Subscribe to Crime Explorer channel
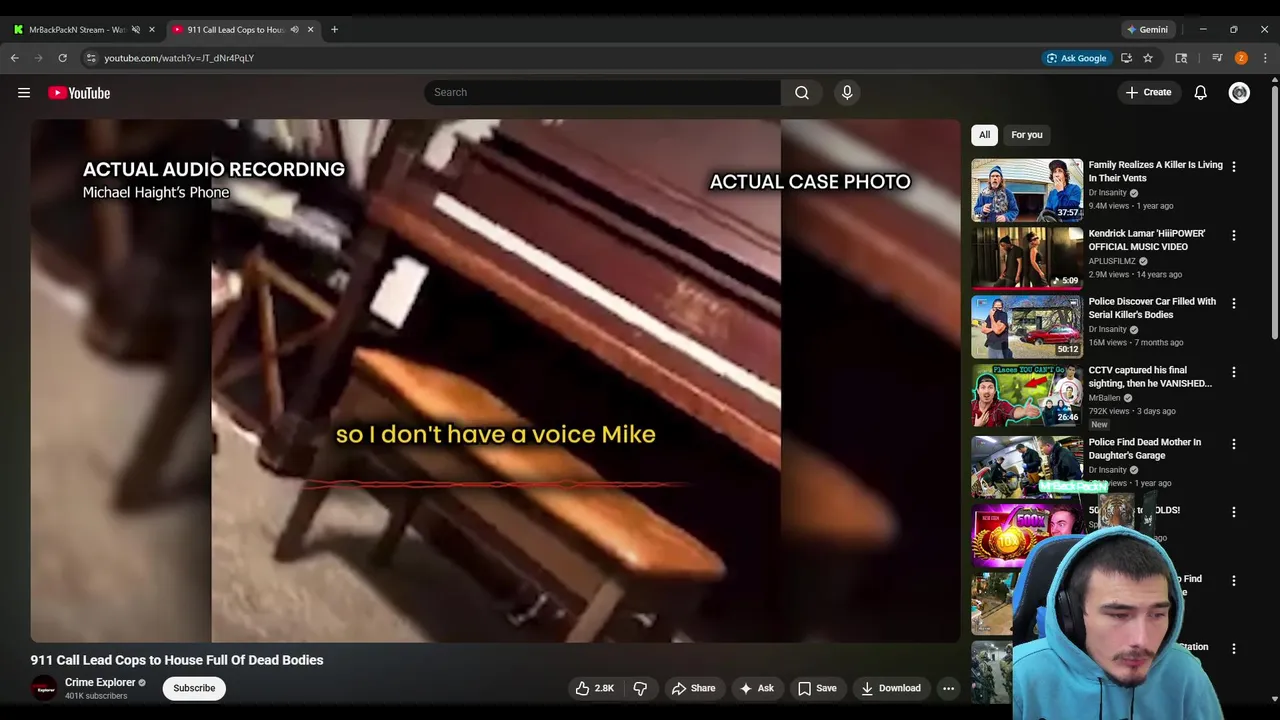 click(194, 688)
